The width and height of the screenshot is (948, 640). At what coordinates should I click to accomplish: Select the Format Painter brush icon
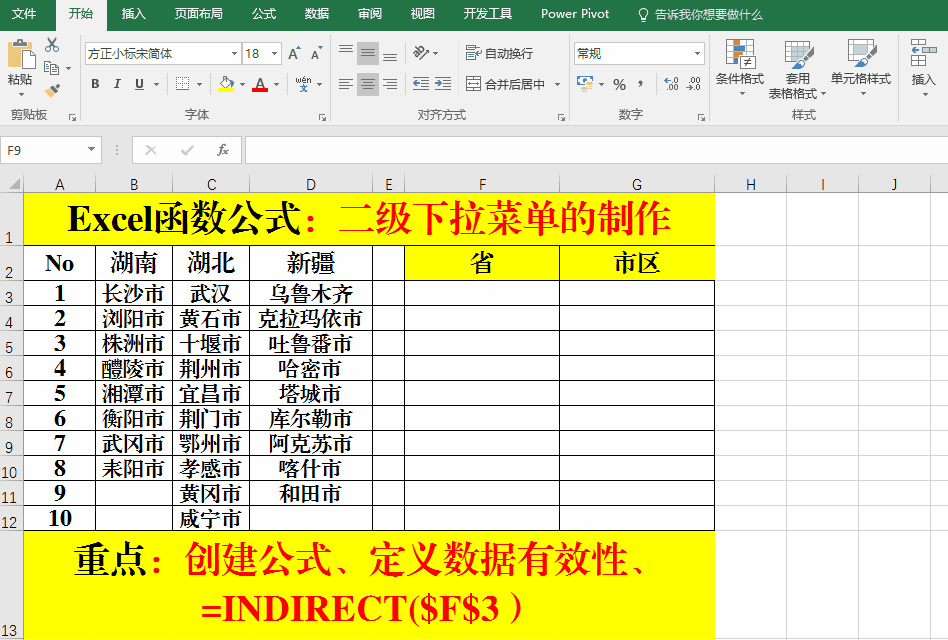pos(53,90)
